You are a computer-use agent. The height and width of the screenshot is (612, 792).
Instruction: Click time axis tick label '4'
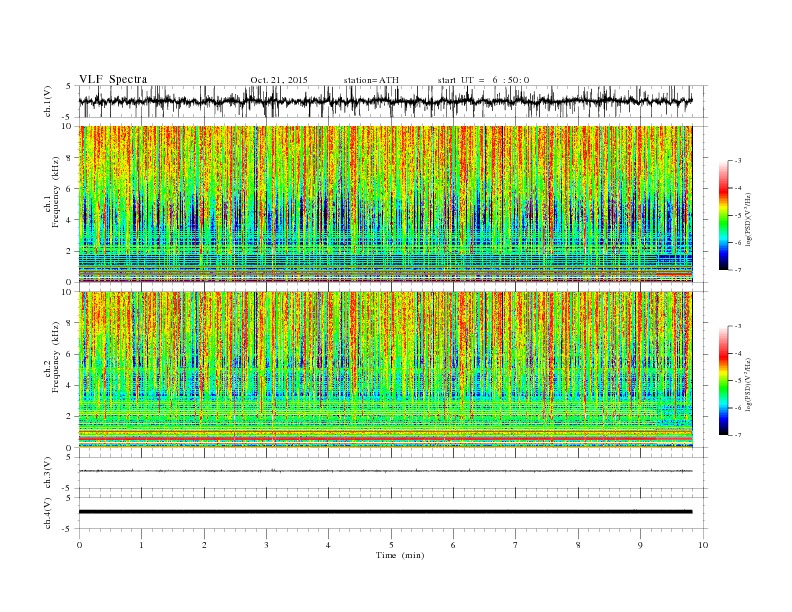[328, 545]
